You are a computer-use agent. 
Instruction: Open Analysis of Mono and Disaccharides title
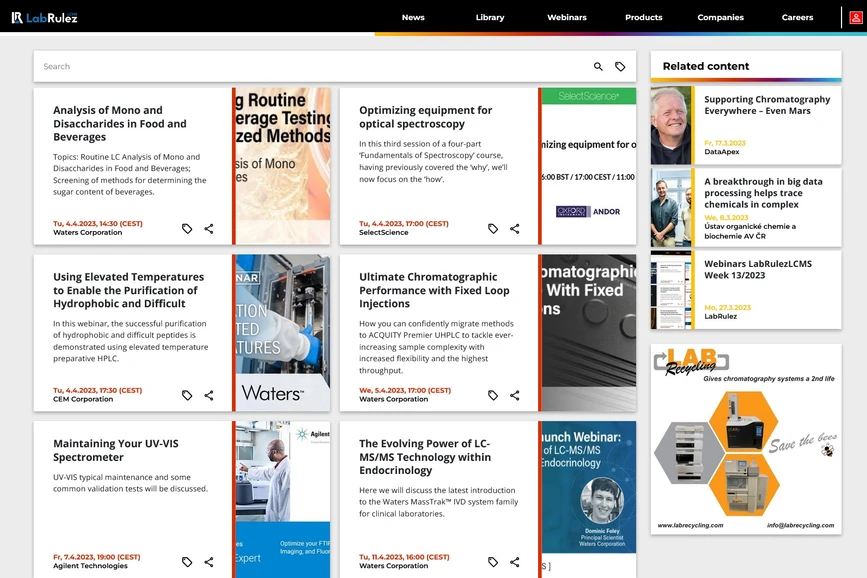(120, 123)
